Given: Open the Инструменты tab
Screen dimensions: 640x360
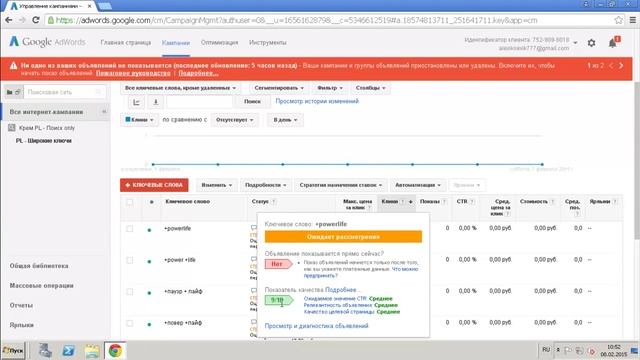Looking at the screenshot, I should pyautogui.click(x=268, y=42).
